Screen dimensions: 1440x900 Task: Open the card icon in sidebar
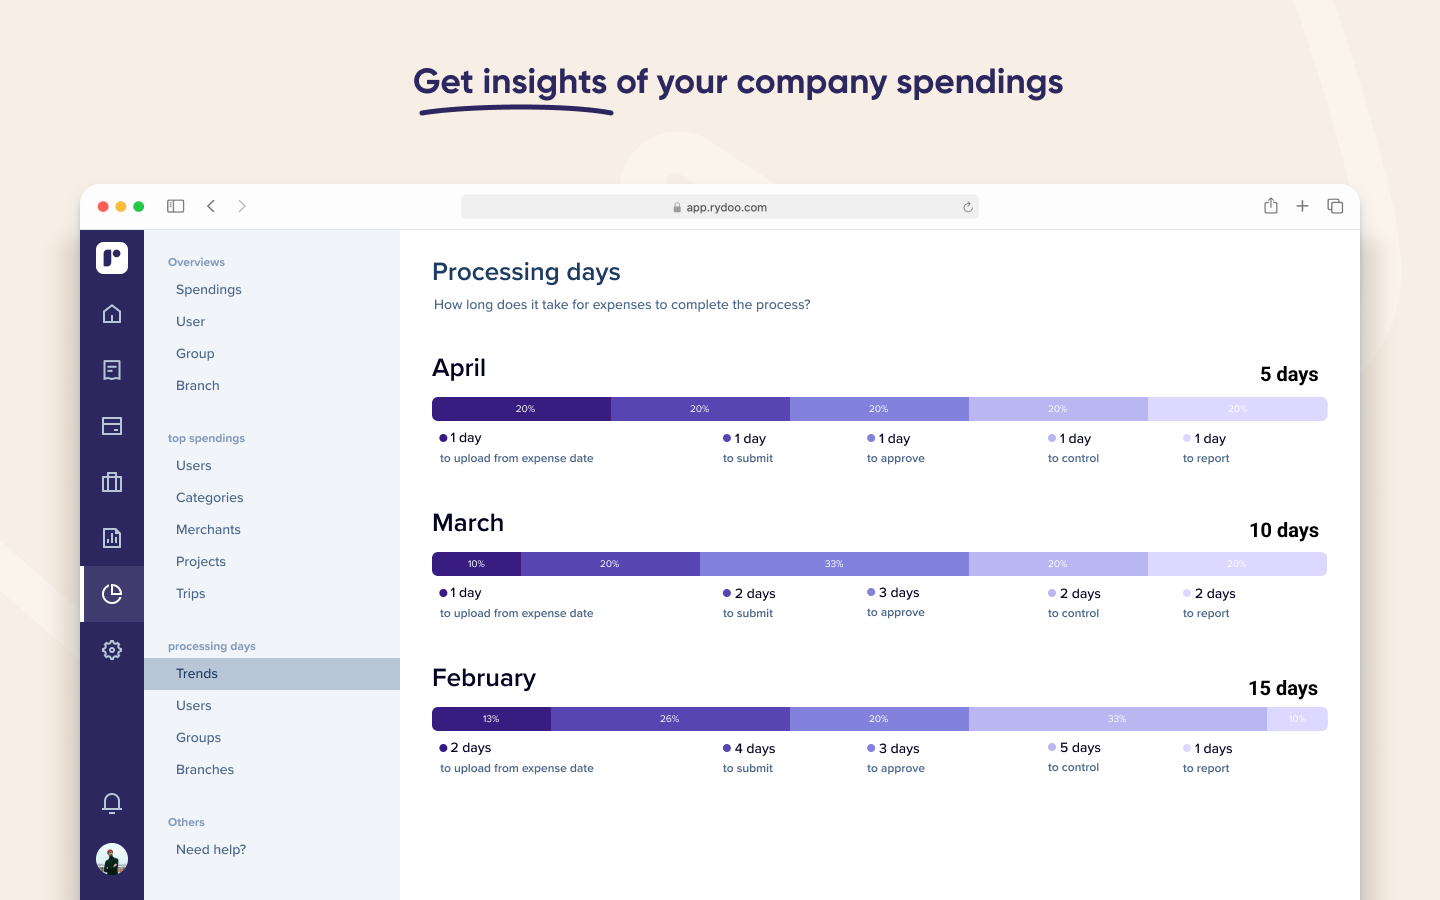tap(112, 426)
